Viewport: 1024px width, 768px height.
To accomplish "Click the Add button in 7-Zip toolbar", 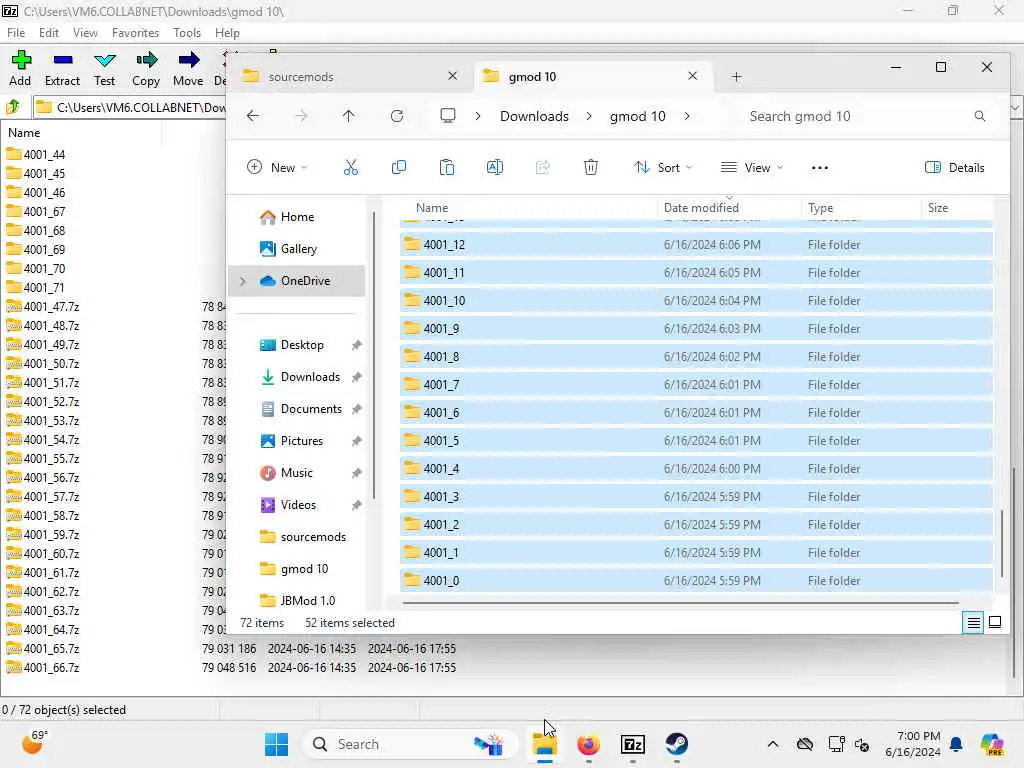I will 20,69.
